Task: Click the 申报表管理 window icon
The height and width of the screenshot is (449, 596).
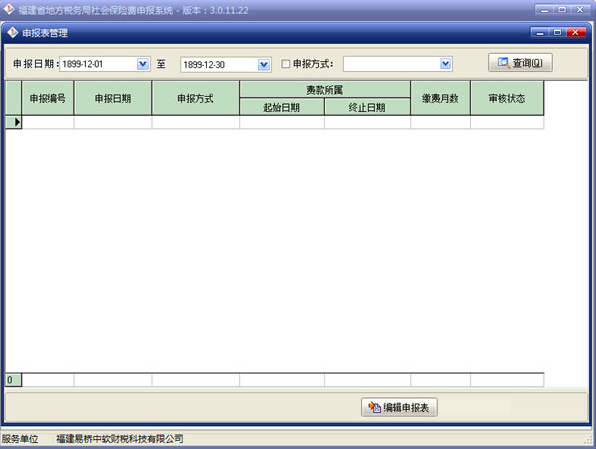Action: point(13,33)
